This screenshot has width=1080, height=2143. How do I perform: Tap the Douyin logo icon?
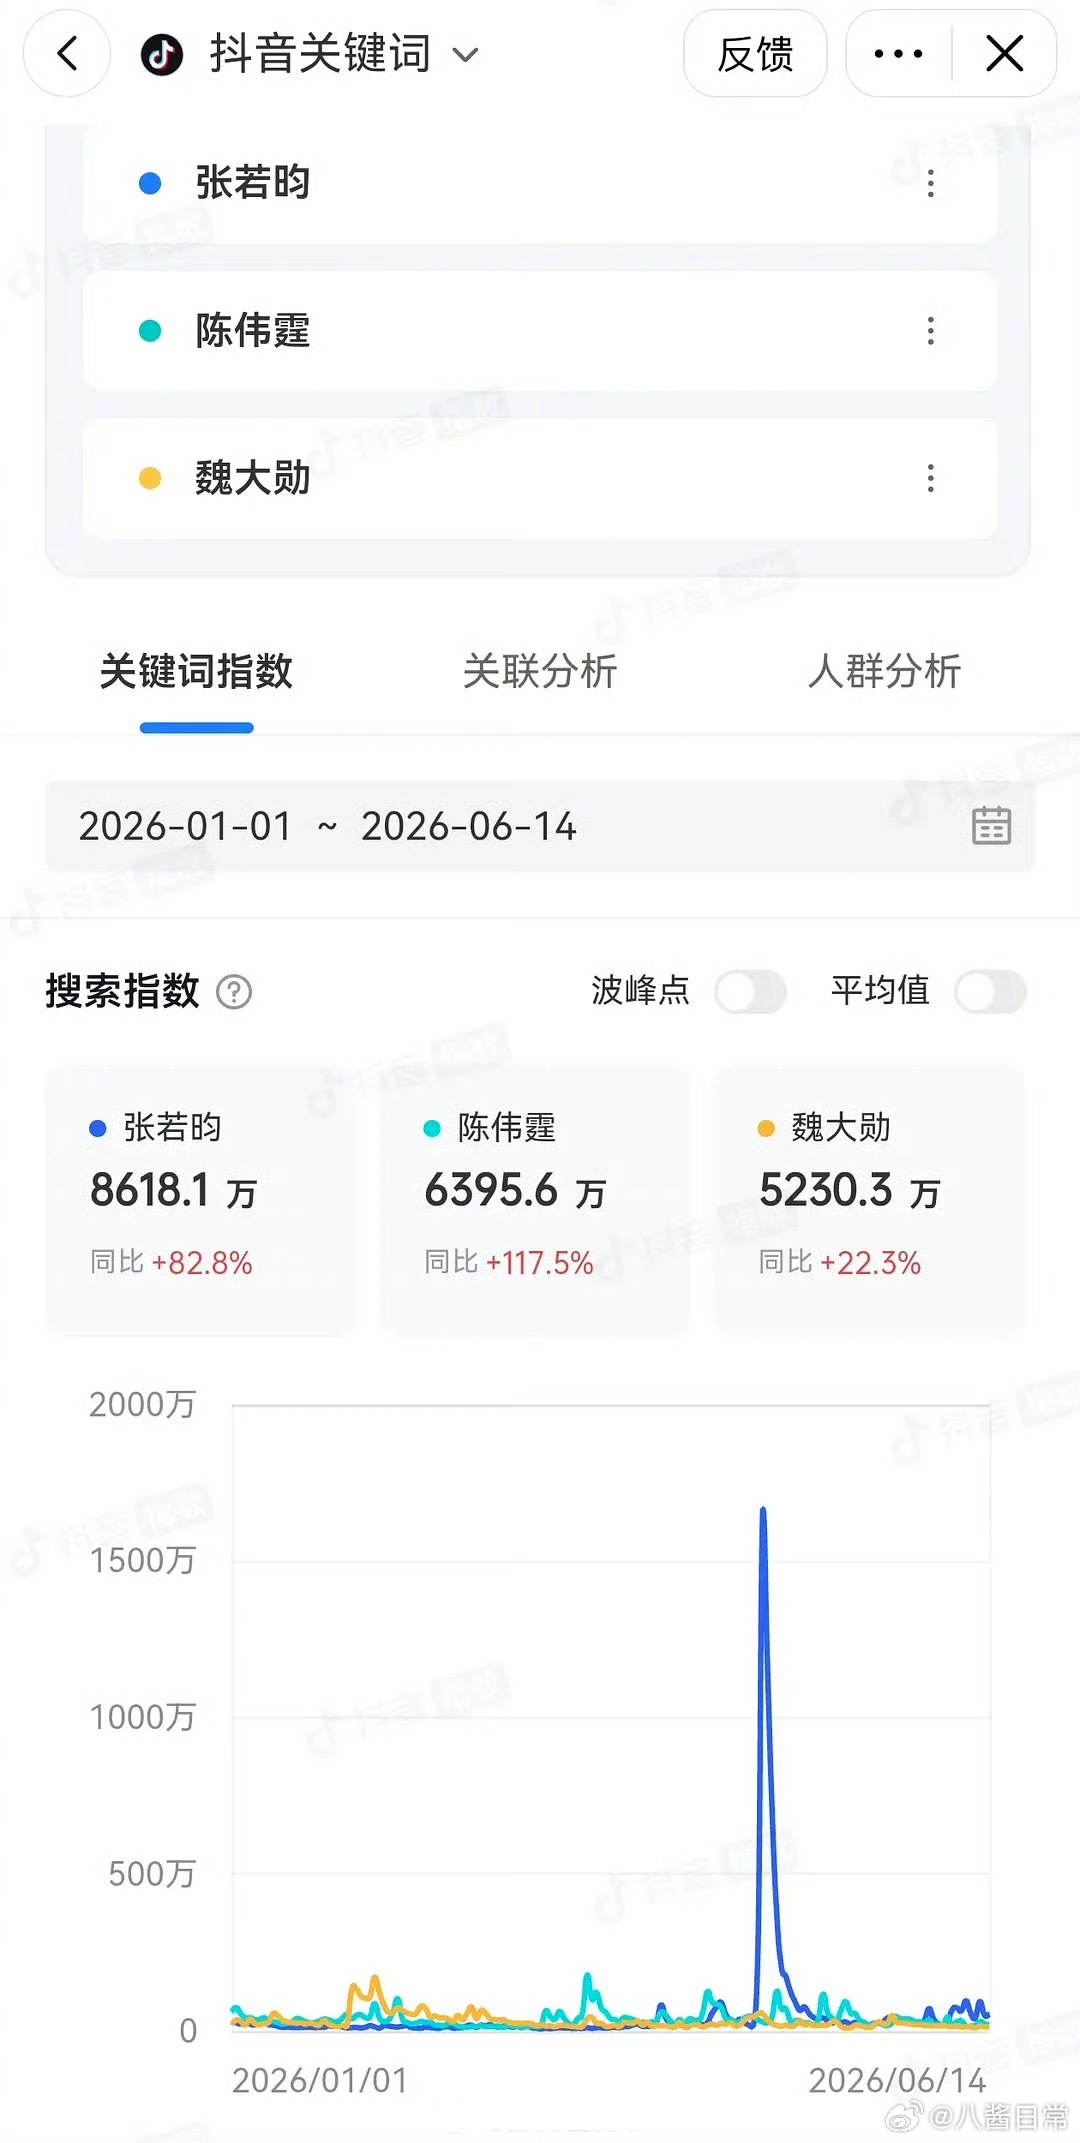point(162,54)
